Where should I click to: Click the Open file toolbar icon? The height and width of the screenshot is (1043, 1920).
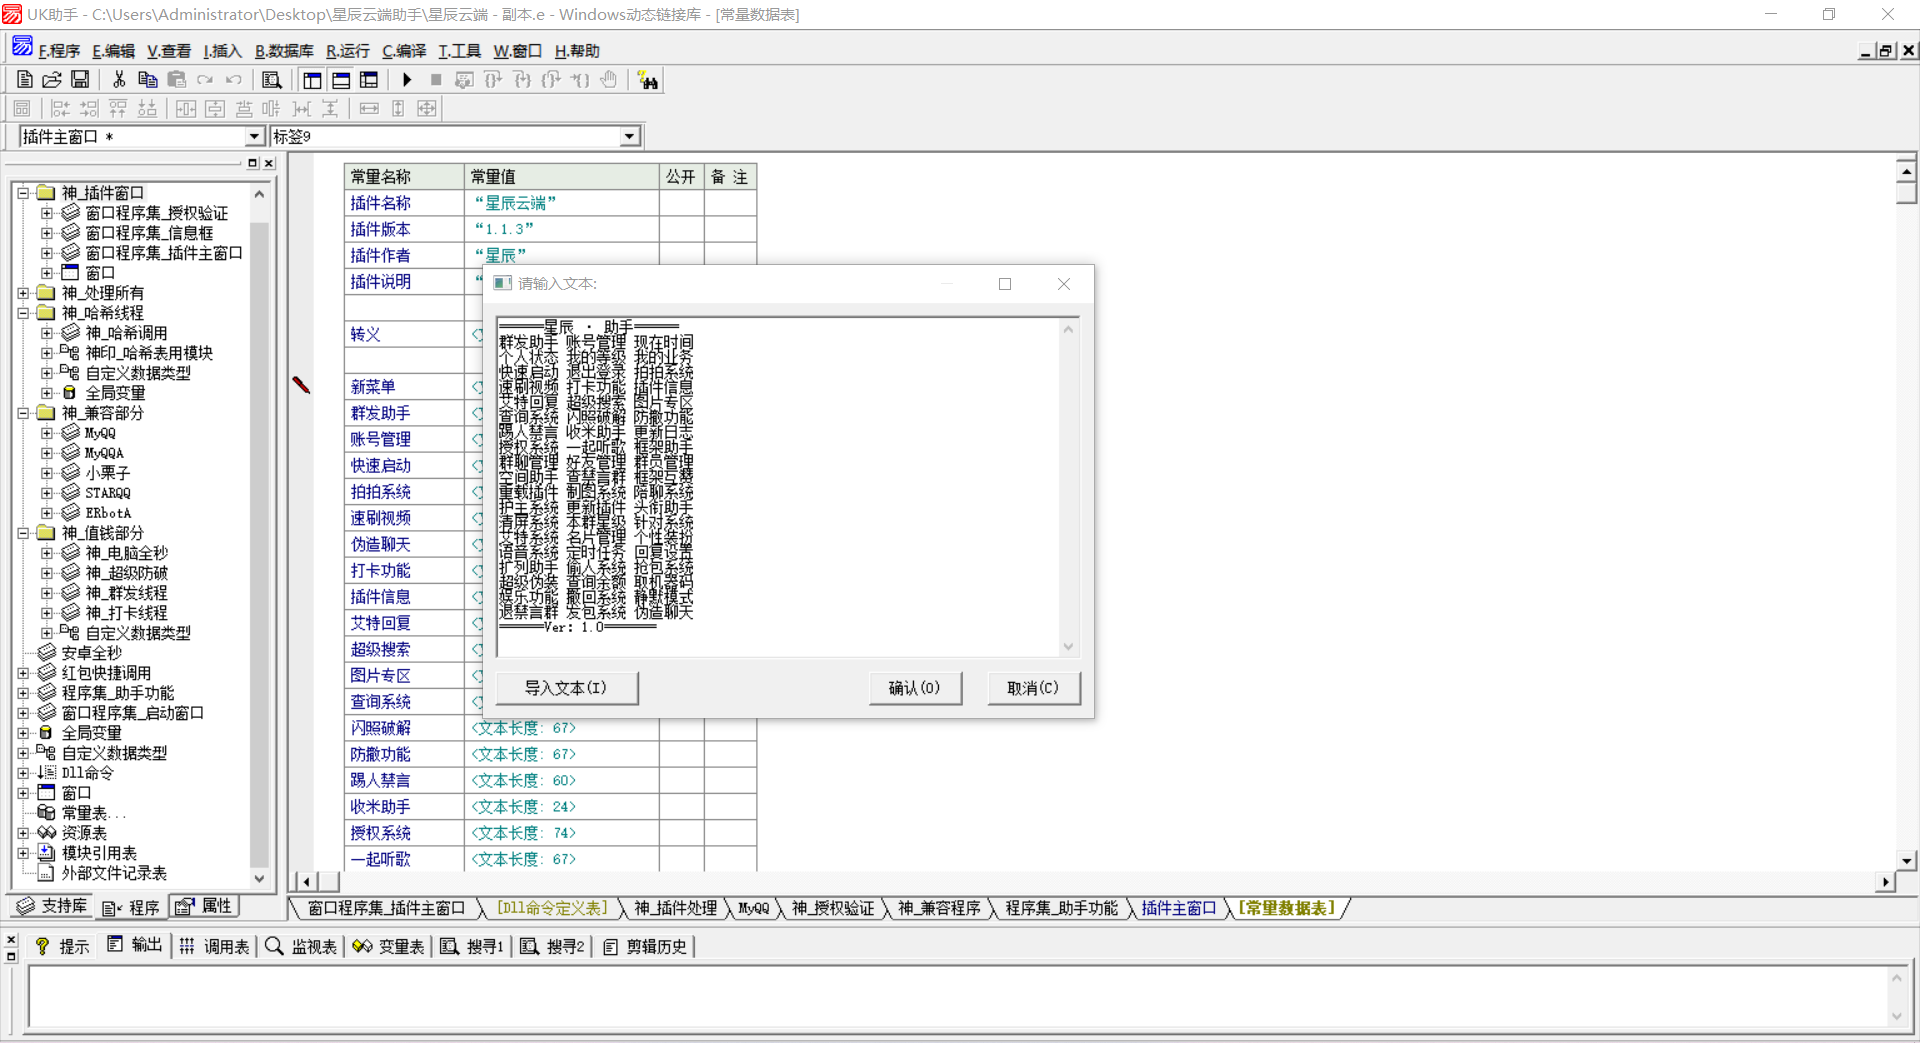coord(52,80)
